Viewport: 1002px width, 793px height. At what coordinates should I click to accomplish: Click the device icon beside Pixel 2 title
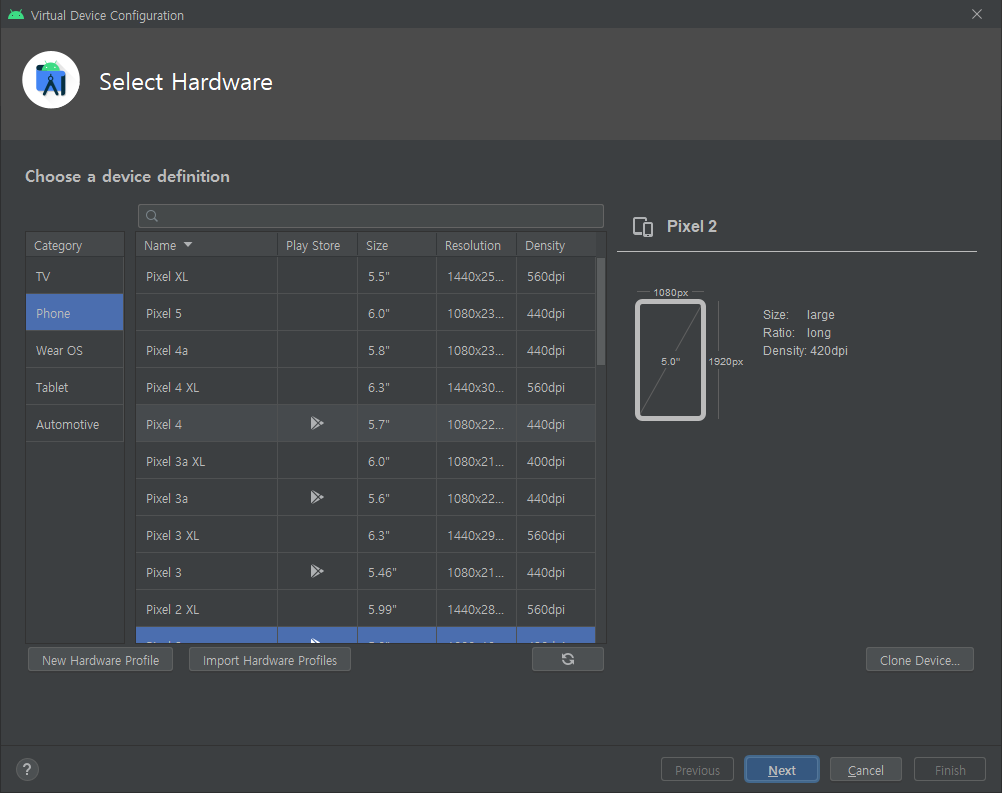(643, 227)
